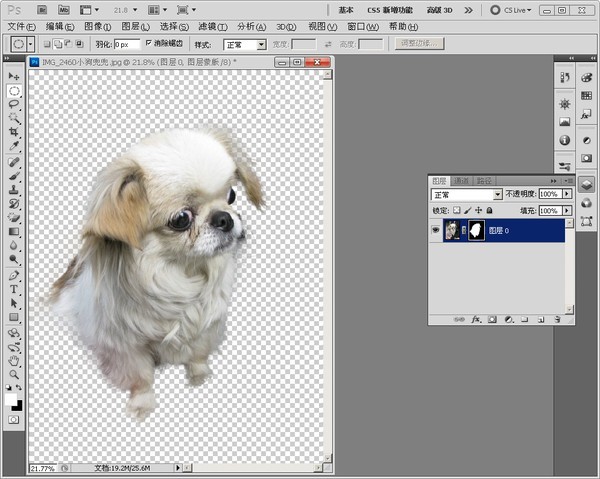The height and width of the screenshot is (479, 600).
Task: Select the Hand tool
Action: click(14, 360)
